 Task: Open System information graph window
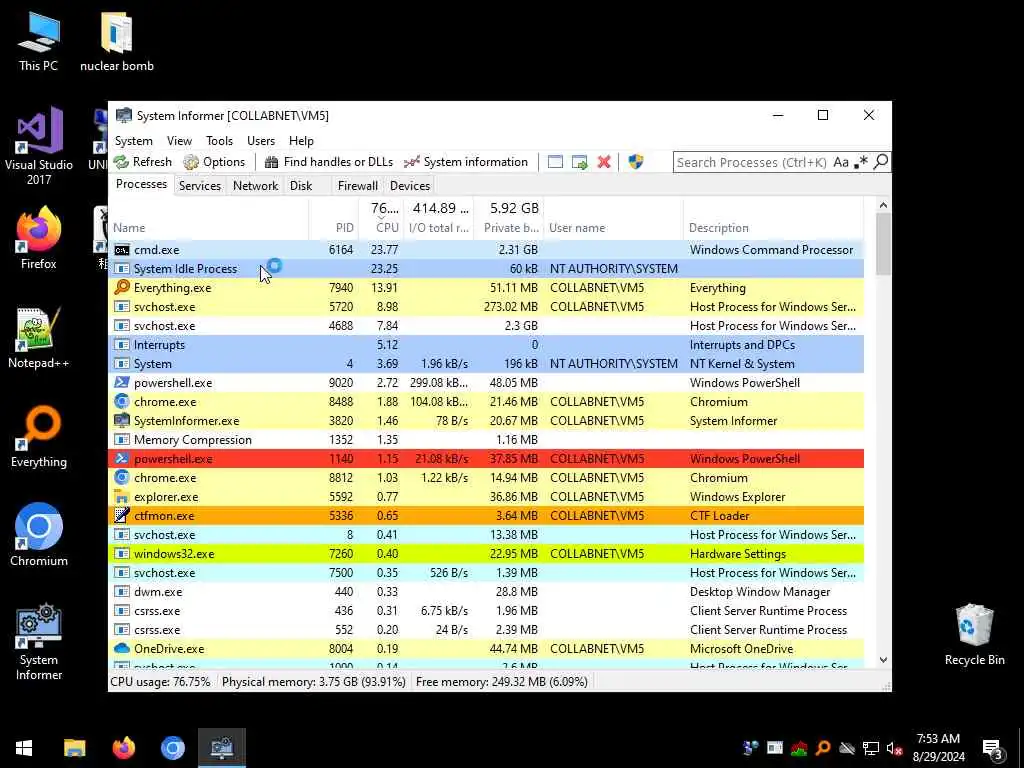[466, 162]
